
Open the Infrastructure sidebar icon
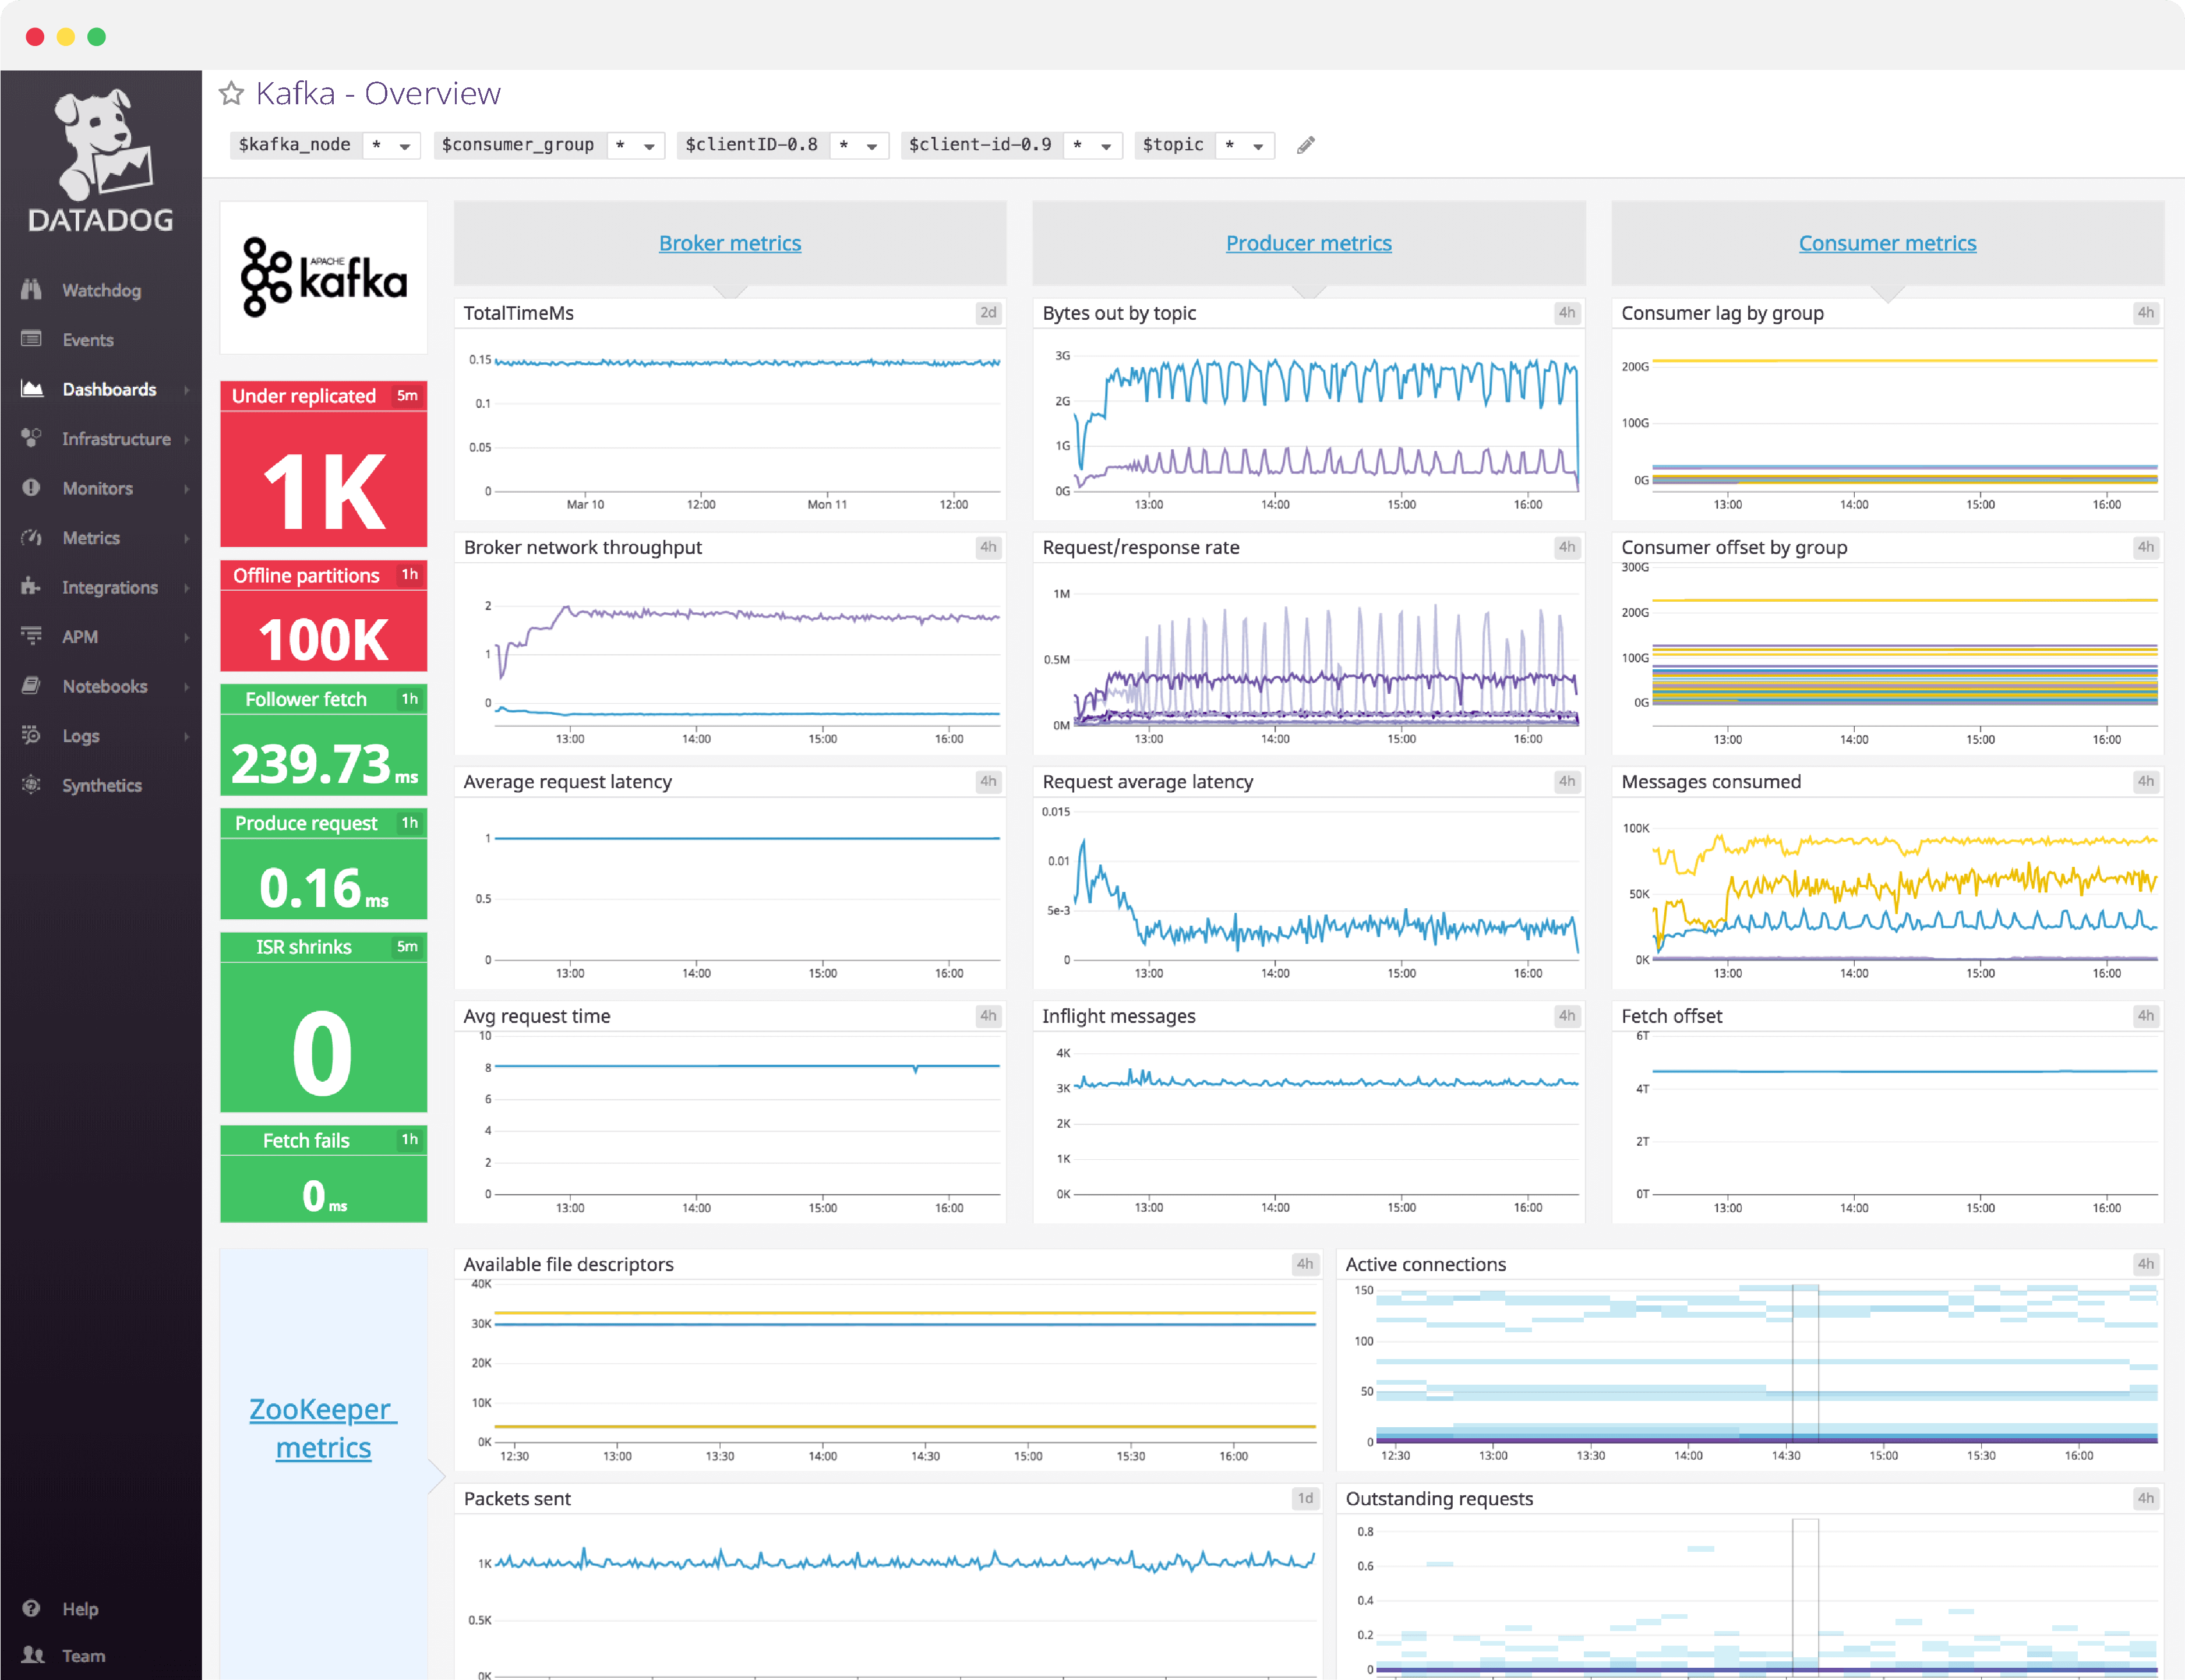(33, 438)
